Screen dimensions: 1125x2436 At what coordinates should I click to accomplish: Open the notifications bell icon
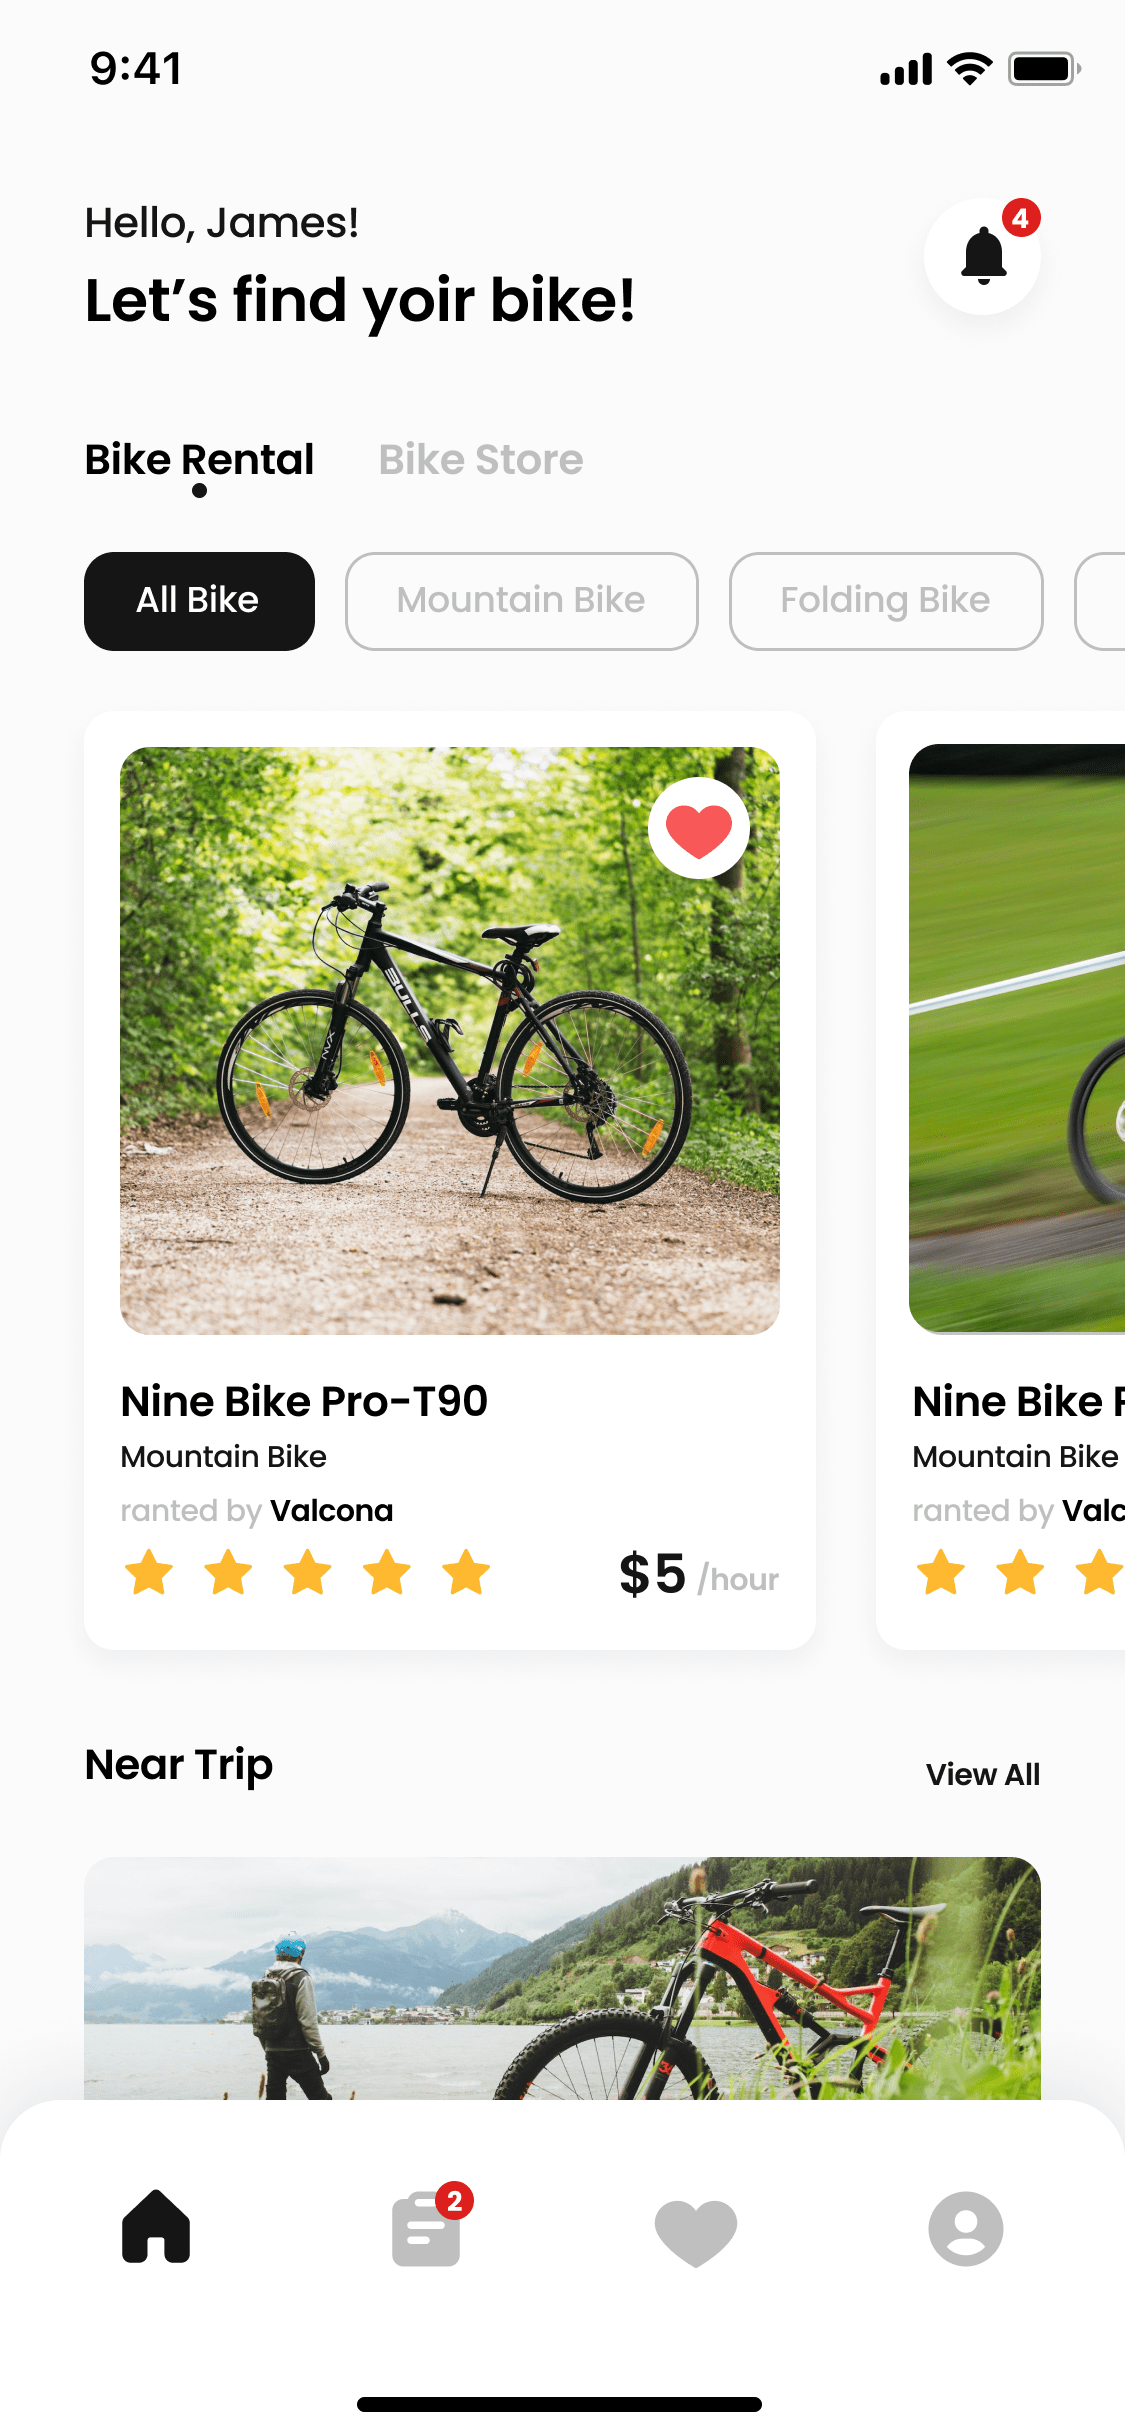pos(983,257)
